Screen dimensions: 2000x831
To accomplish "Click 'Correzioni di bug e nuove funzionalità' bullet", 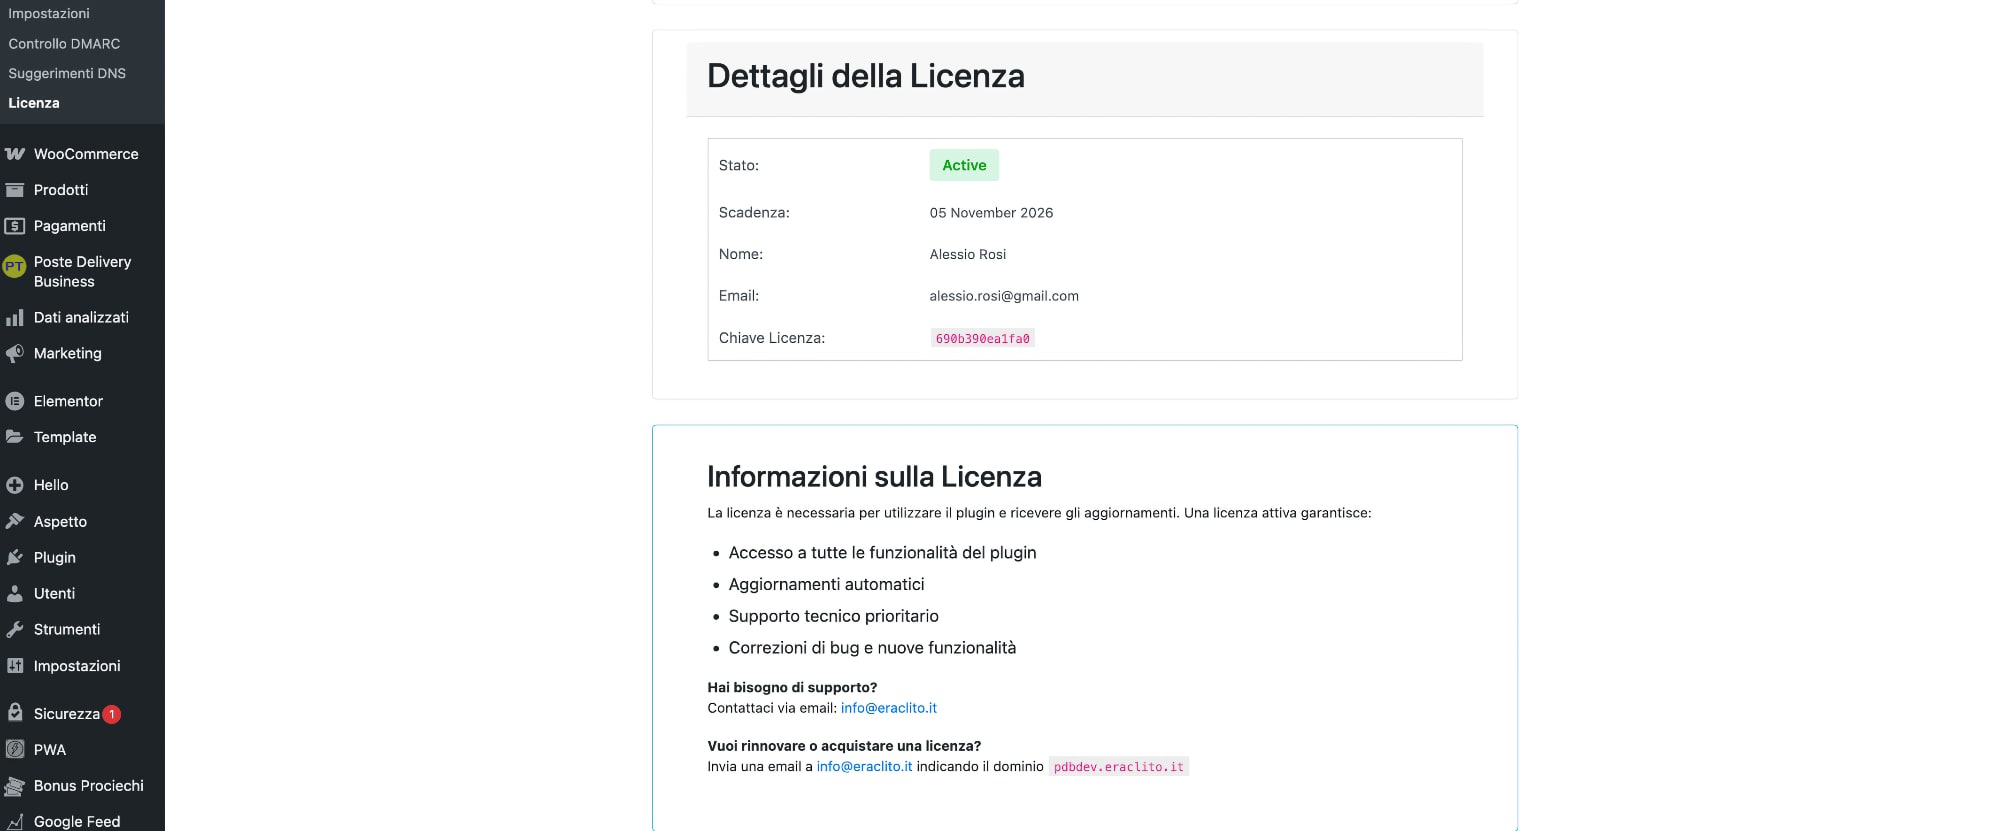I will point(872,648).
